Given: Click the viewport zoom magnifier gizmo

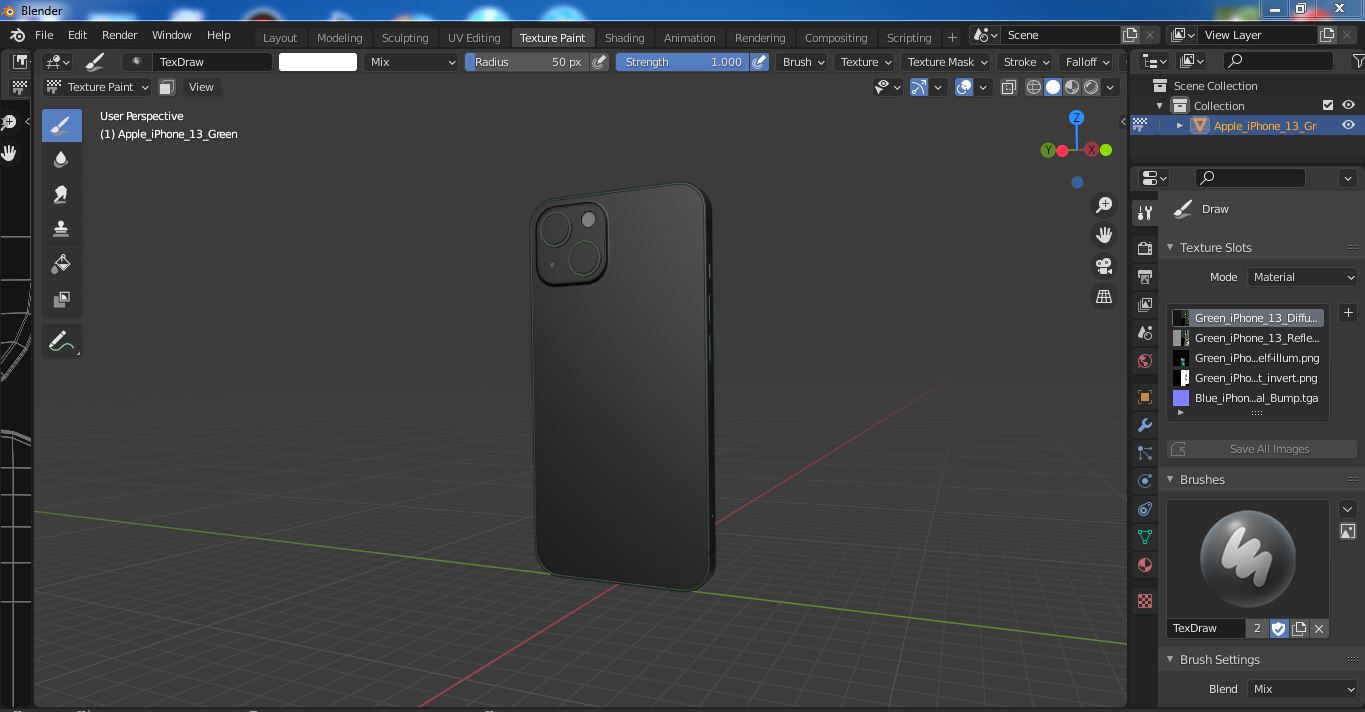Looking at the screenshot, I should tap(1104, 205).
